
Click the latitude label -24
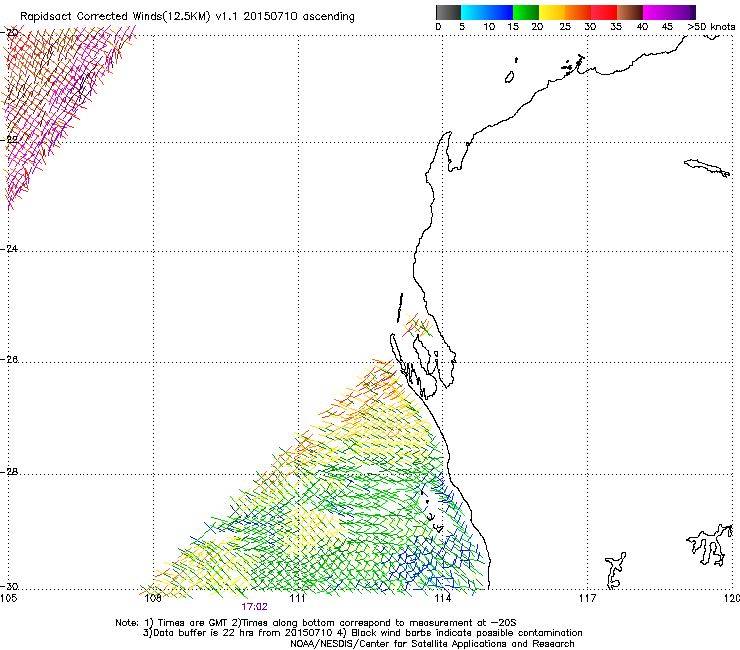(x=10, y=248)
